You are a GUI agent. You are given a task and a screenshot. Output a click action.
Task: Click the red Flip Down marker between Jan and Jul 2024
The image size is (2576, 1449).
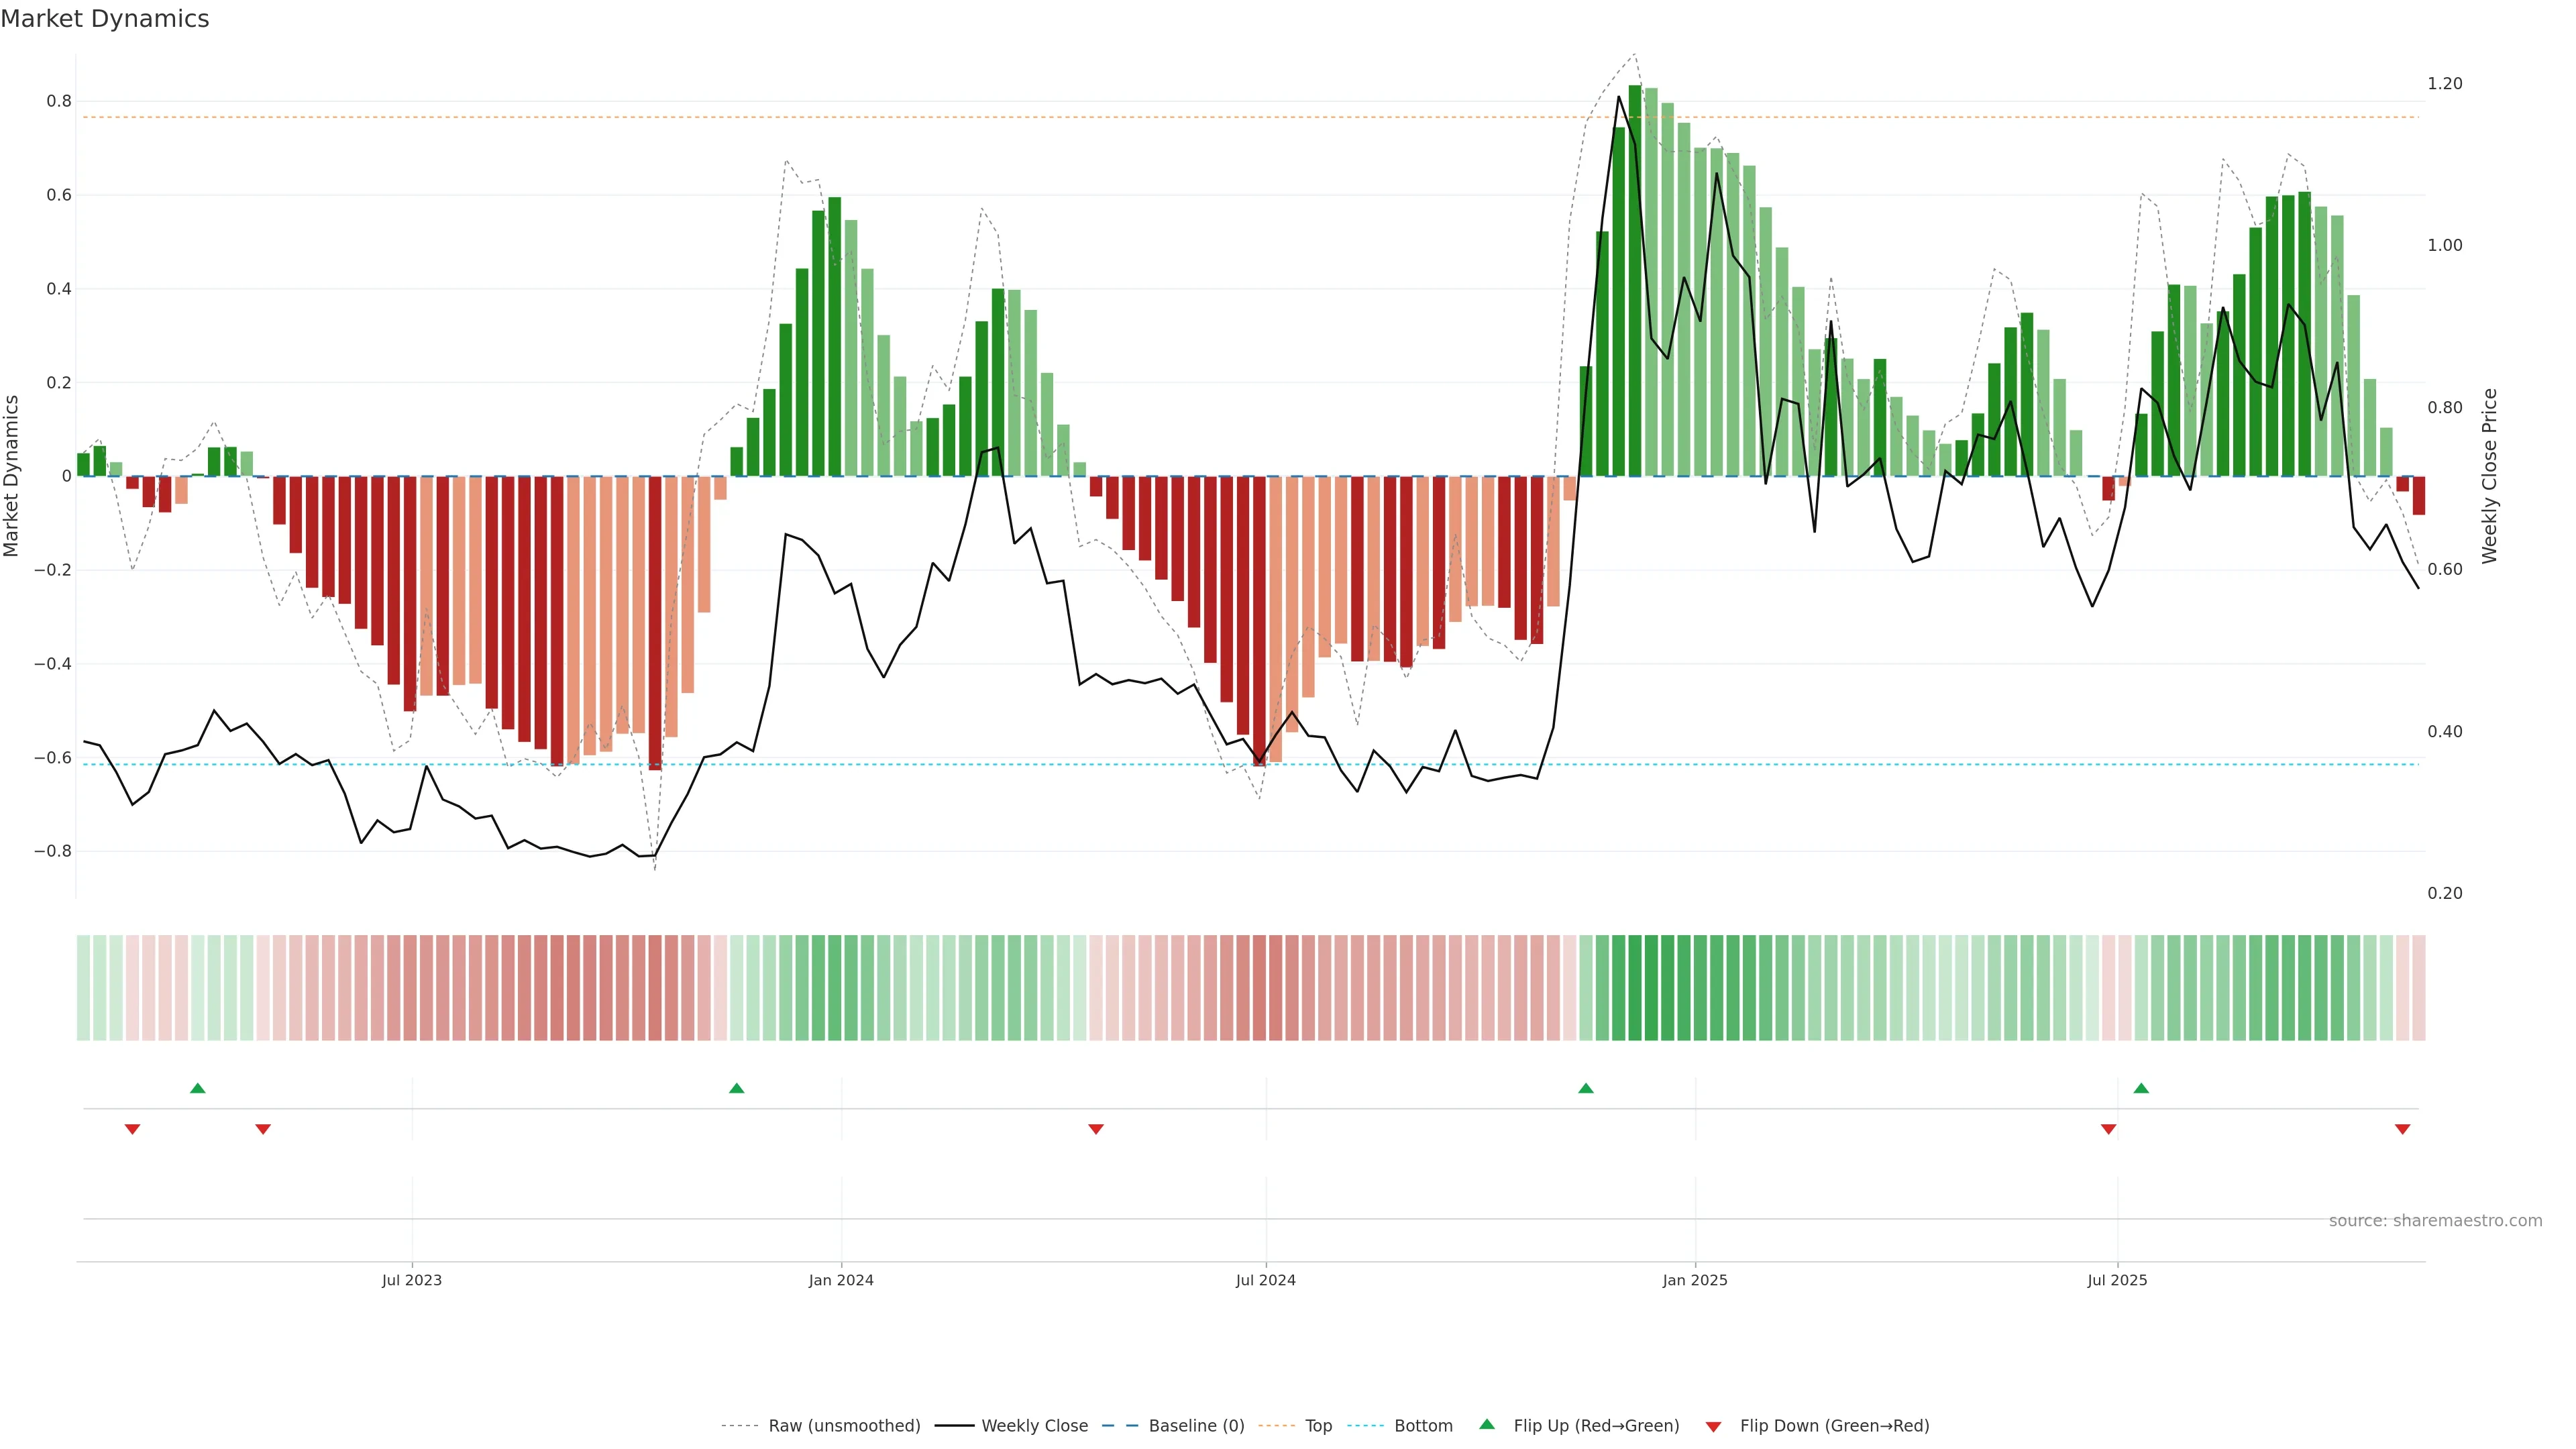tap(1096, 1129)
